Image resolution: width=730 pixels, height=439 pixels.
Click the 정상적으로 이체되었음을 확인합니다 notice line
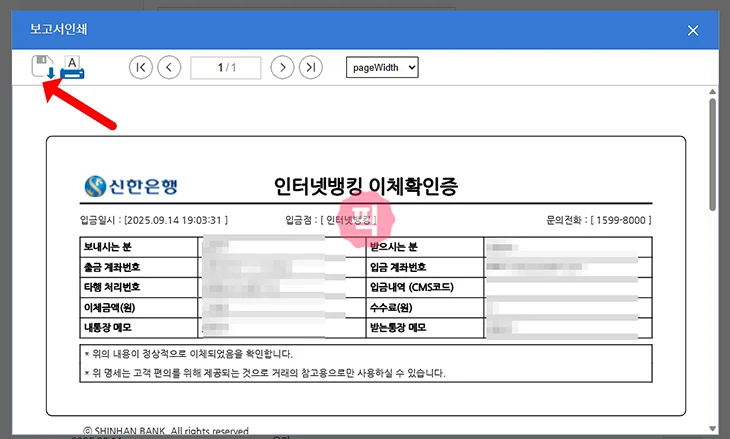tap(189, 354)
